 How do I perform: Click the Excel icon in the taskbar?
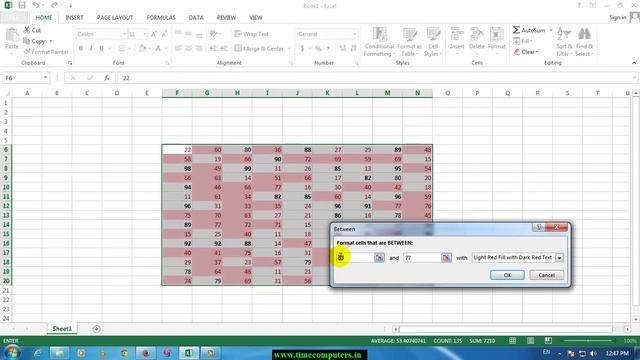point(188,353)
